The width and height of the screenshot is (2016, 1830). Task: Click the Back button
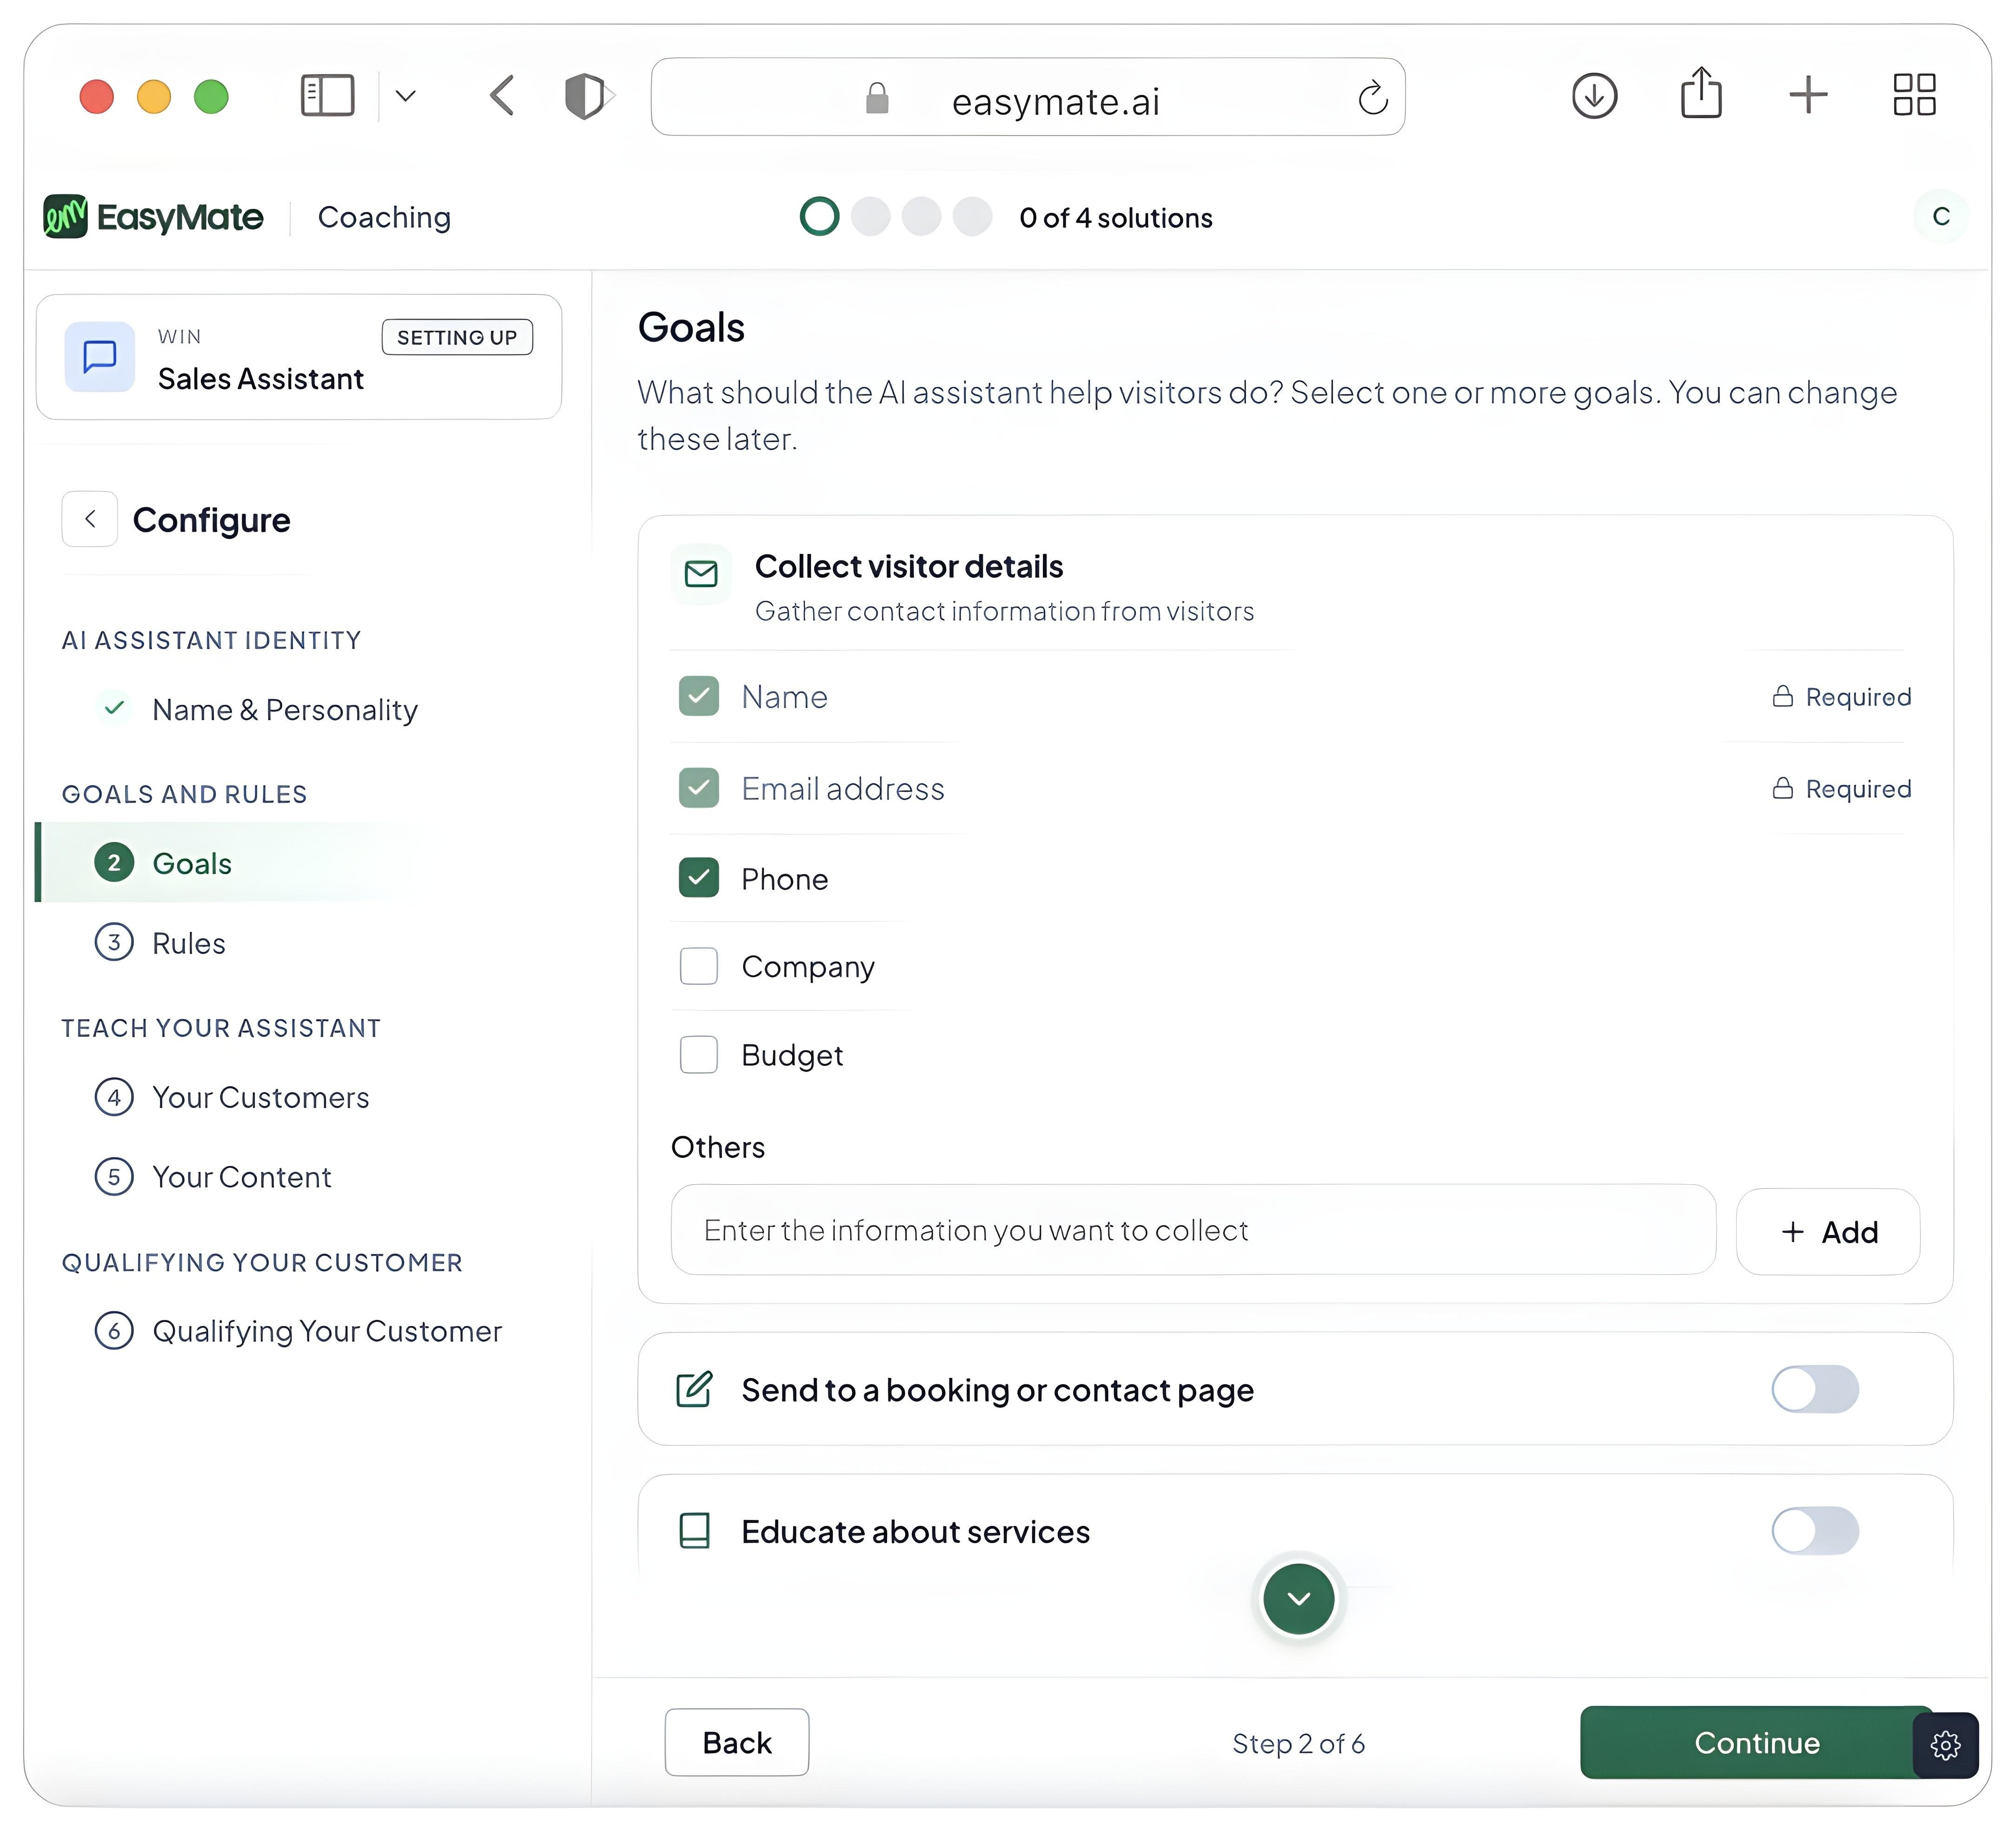pyautogui.click(x=736, y=1743)
